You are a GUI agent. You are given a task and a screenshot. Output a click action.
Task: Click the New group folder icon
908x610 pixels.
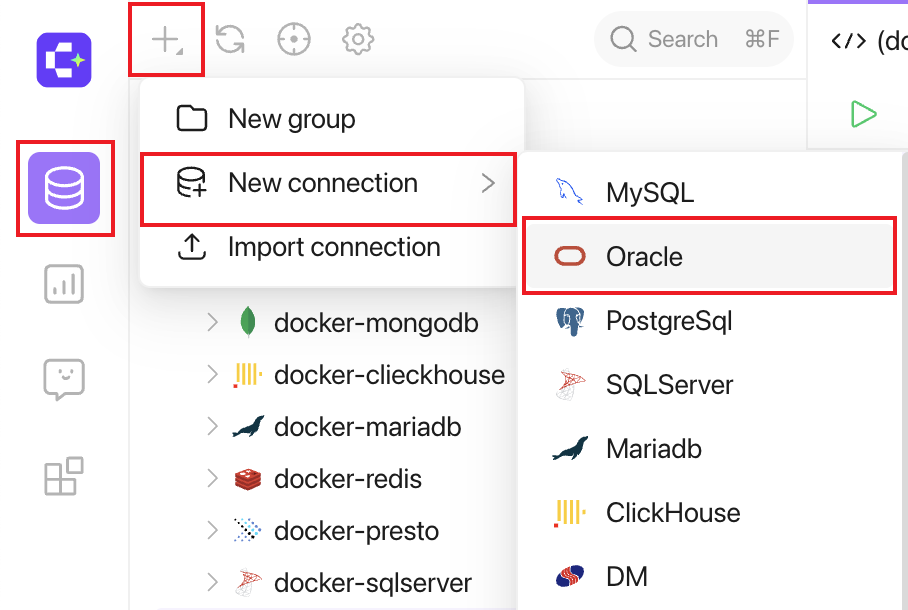(x=192, y=119)
